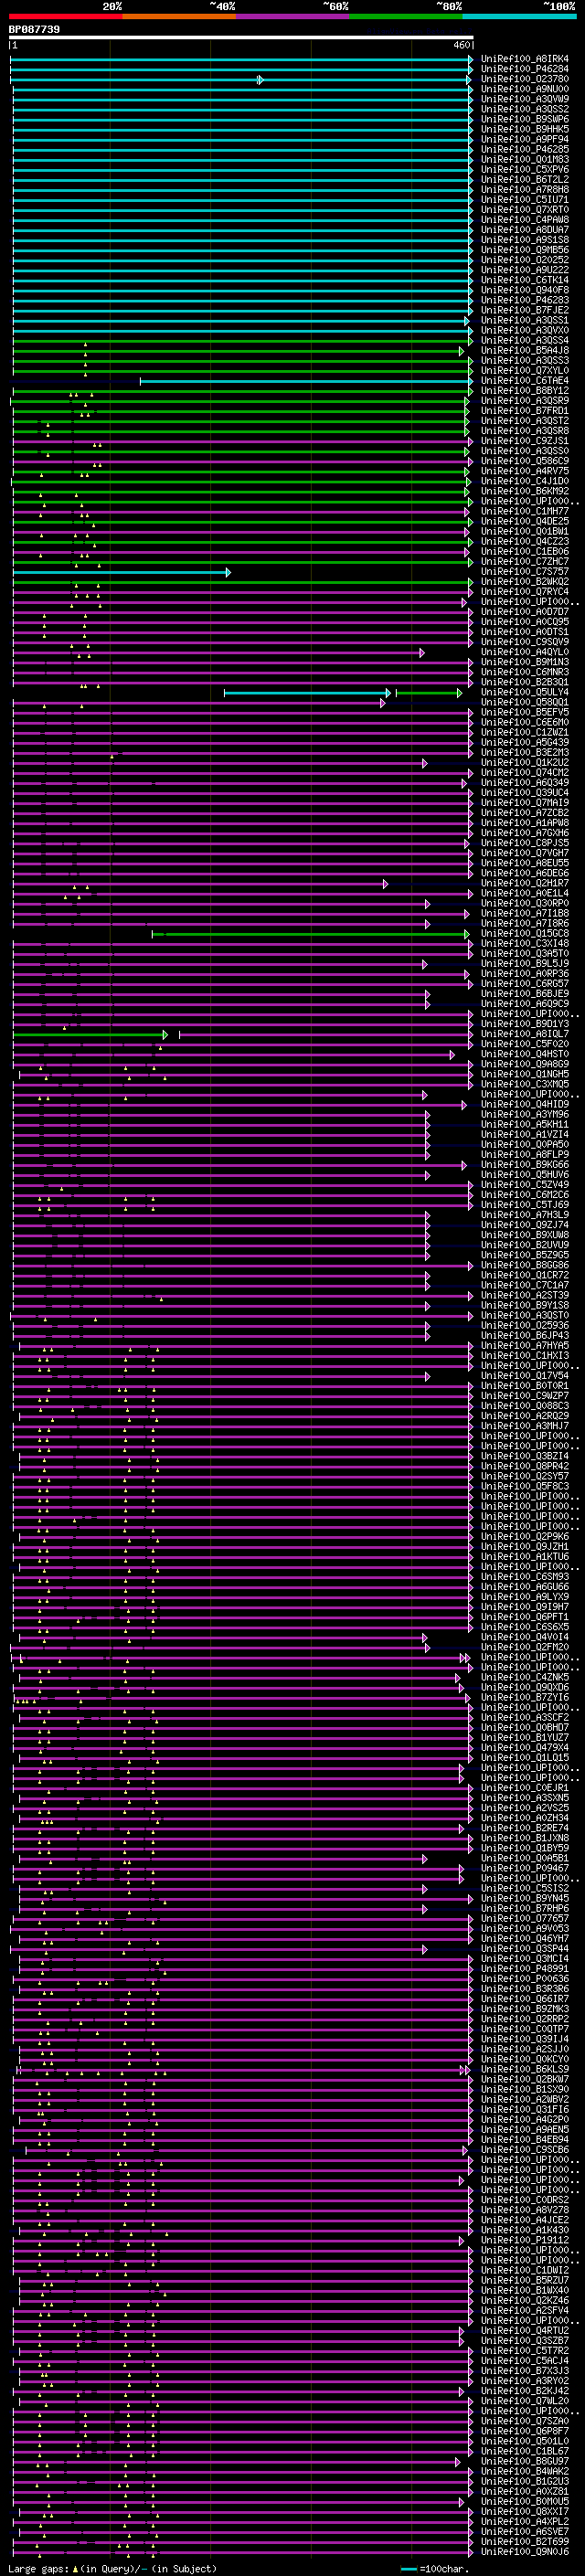Select hit UniRef100_Q7XYL0

pyautogui.click(x=525, y=371)
